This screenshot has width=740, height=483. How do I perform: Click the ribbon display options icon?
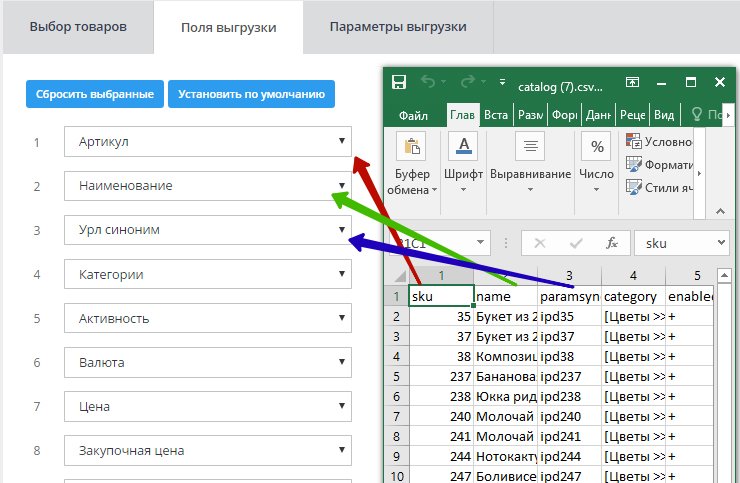click(x=632, y=83)
